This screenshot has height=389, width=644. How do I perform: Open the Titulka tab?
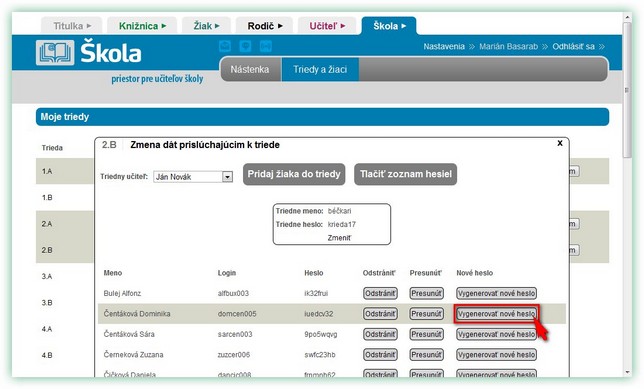(72, 26)
